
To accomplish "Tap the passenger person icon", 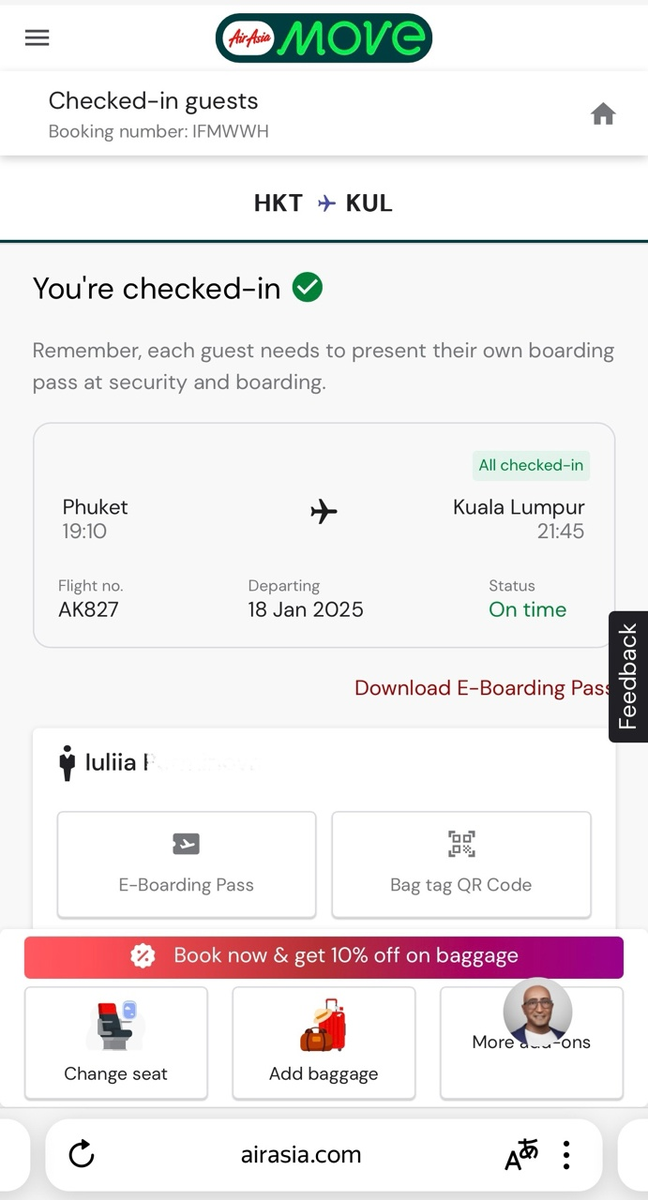I will [x=68, y=763].
